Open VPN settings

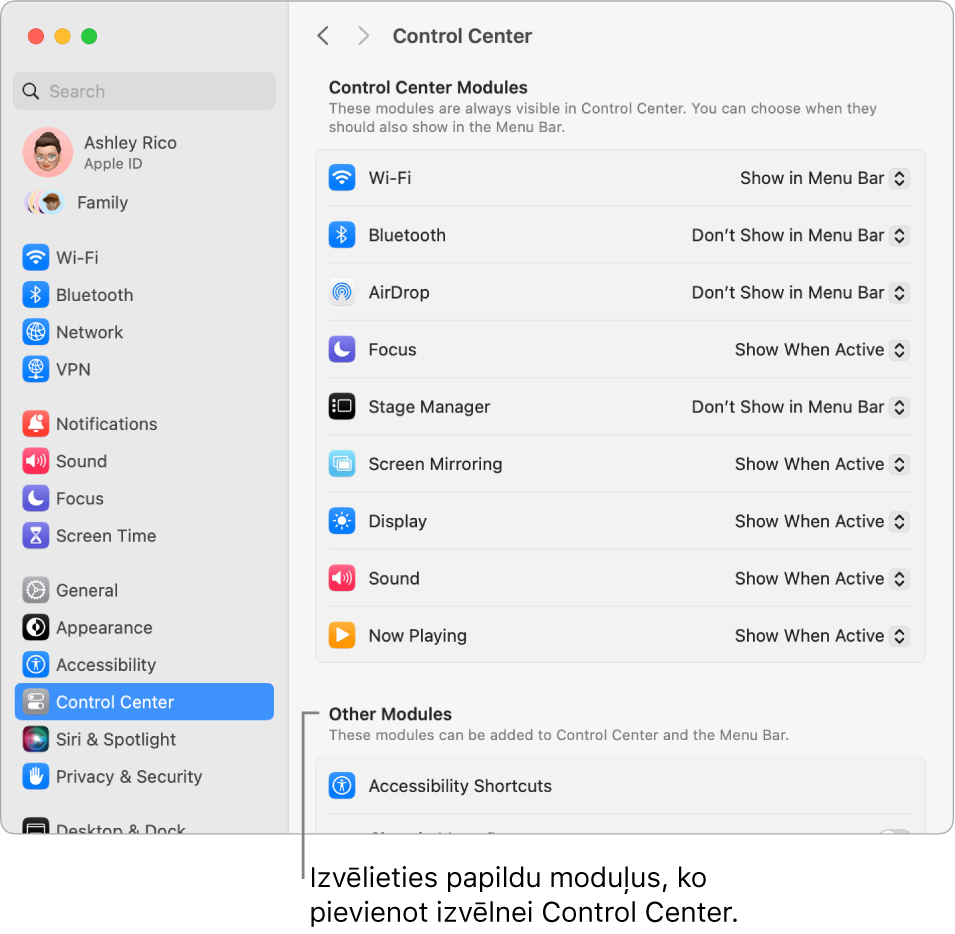tap(35, 369)
